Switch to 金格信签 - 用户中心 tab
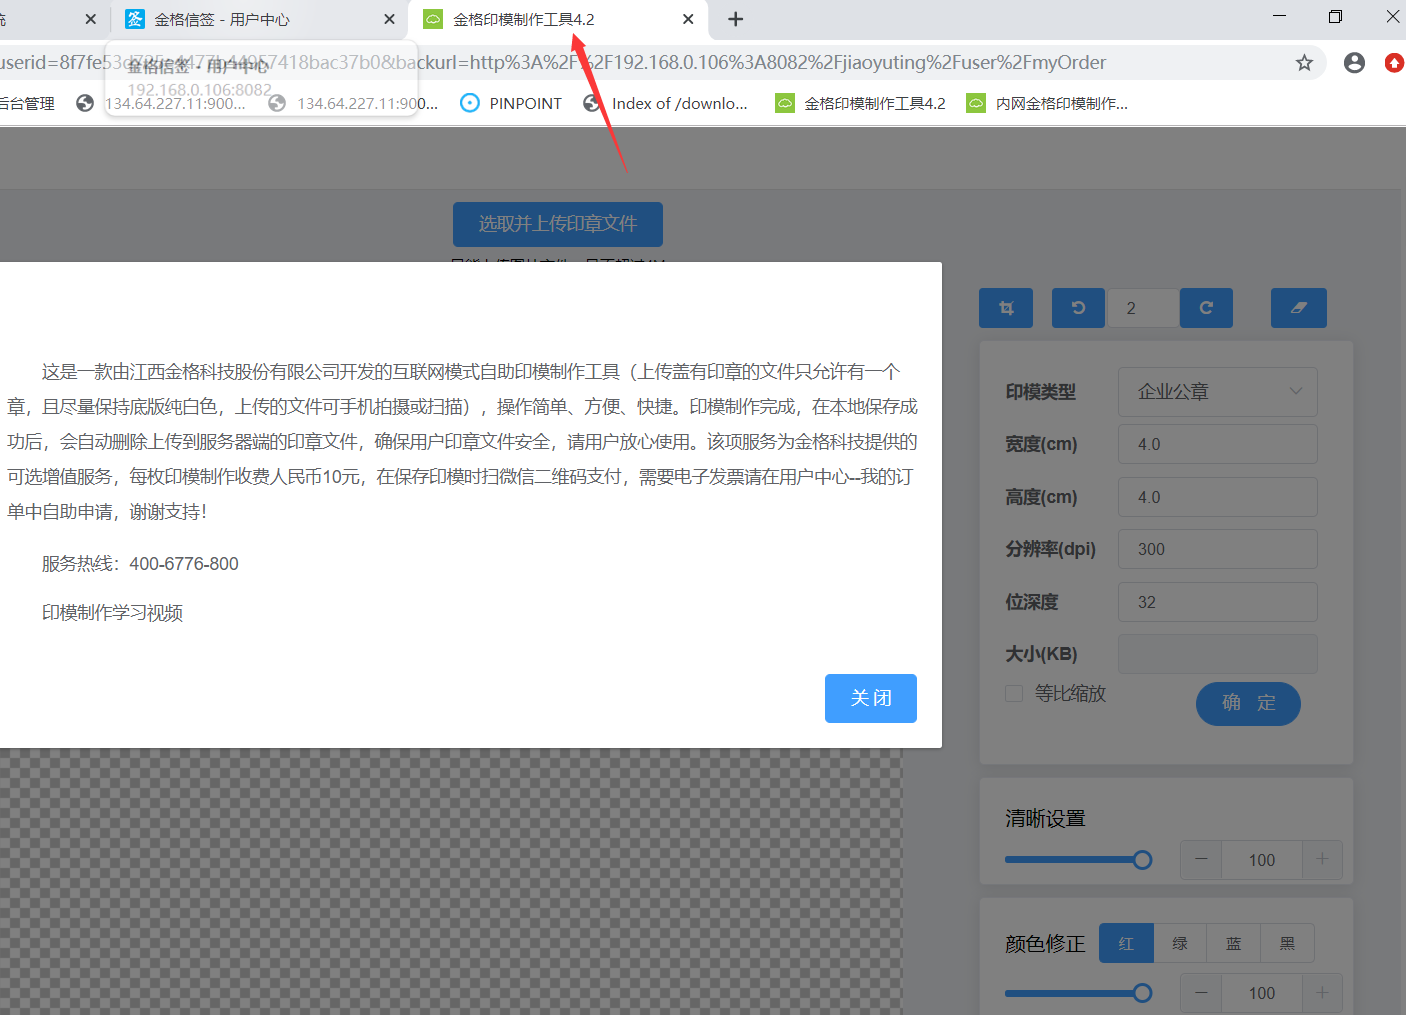 tap(222, 19)
